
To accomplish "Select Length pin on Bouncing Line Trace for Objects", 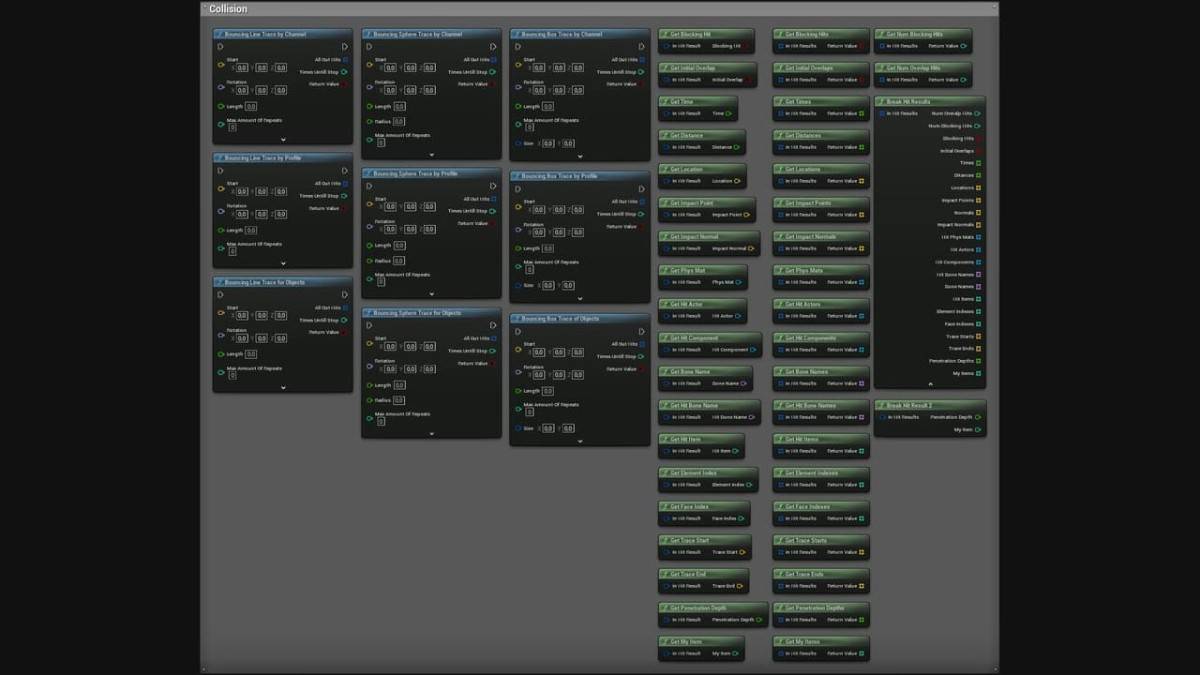I will pos(221,354).
